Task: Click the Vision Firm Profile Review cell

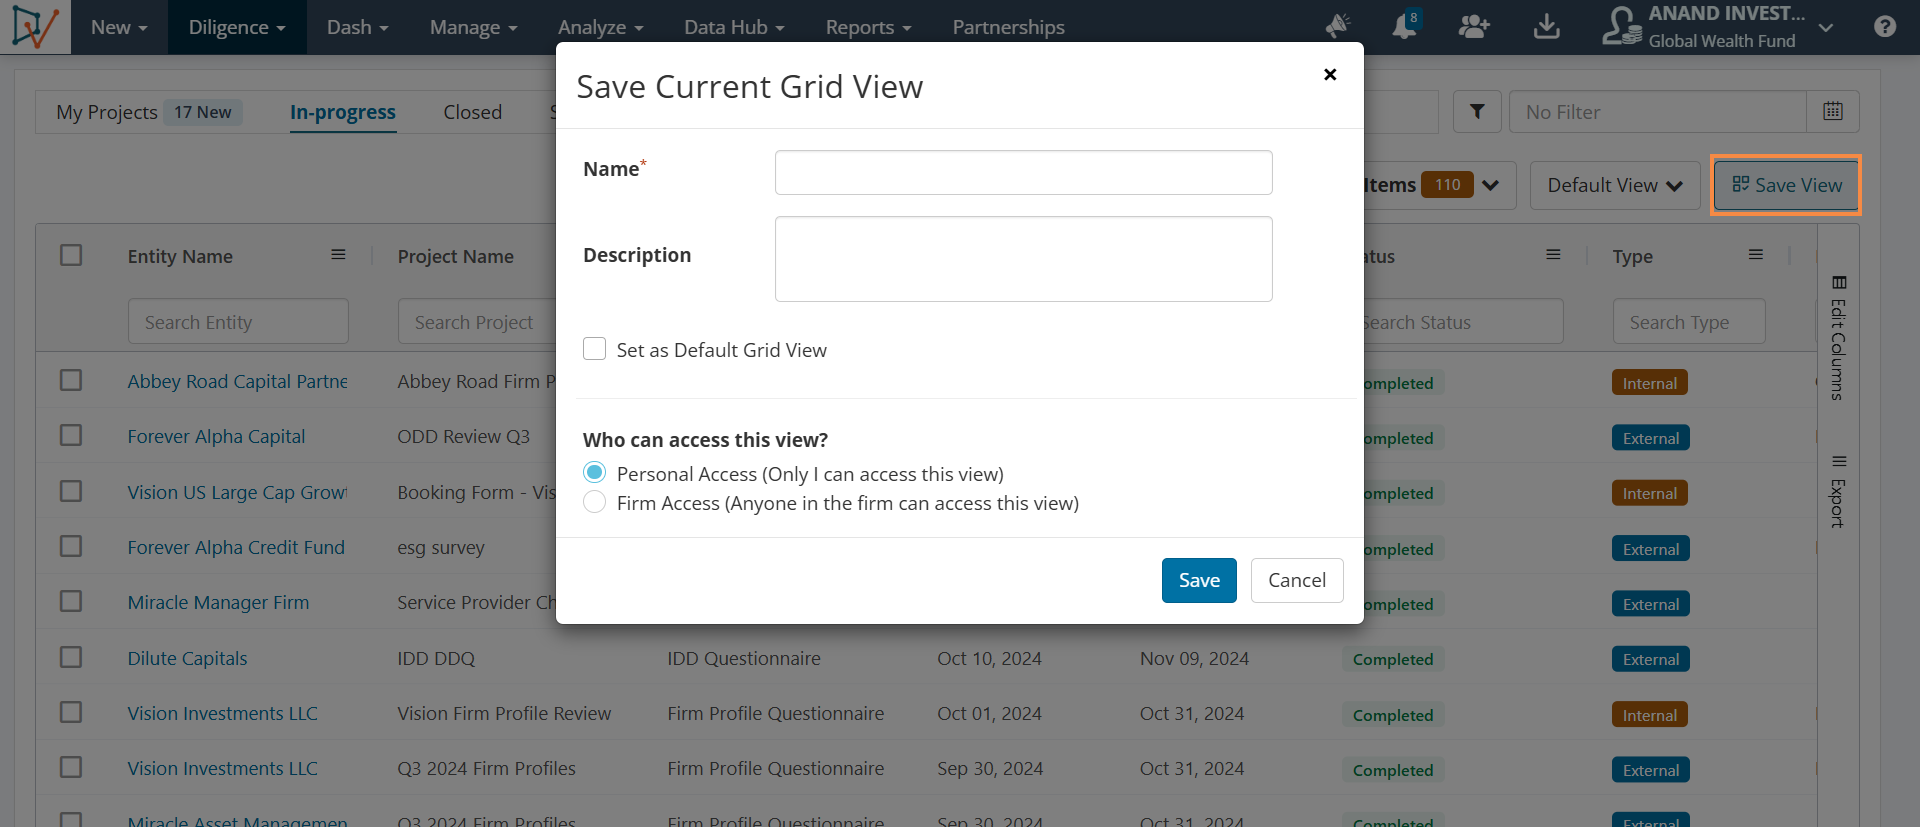Action: click(504, 713)
